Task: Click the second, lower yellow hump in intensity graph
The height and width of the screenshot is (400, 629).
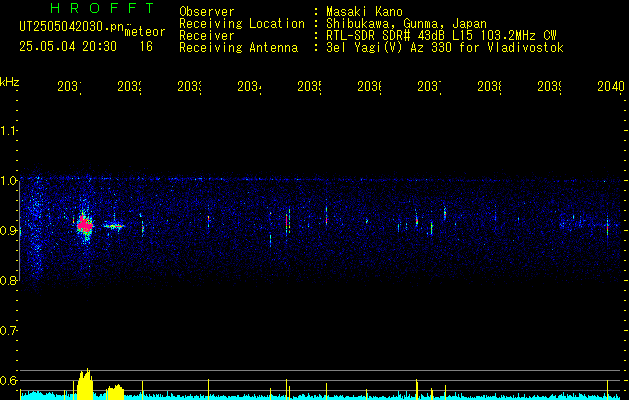Action: (x=115, y=392)
